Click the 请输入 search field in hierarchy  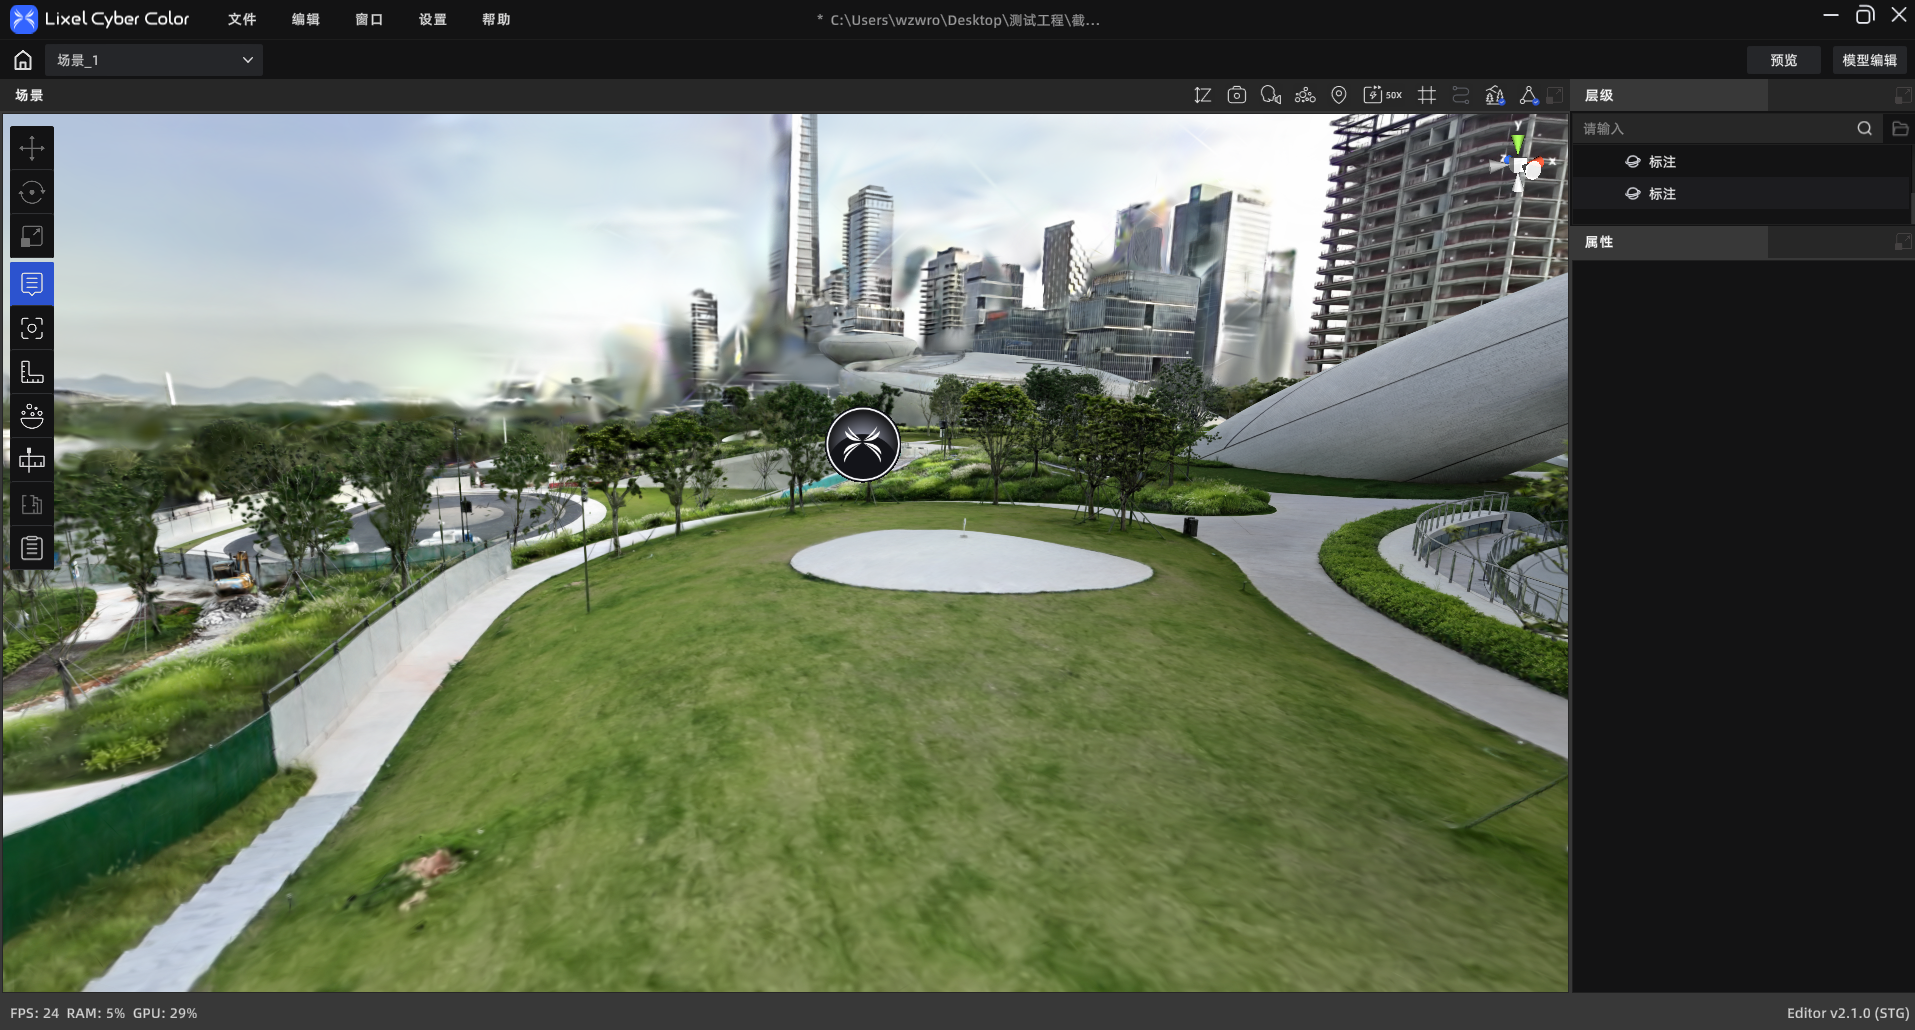coord(1716,128)
